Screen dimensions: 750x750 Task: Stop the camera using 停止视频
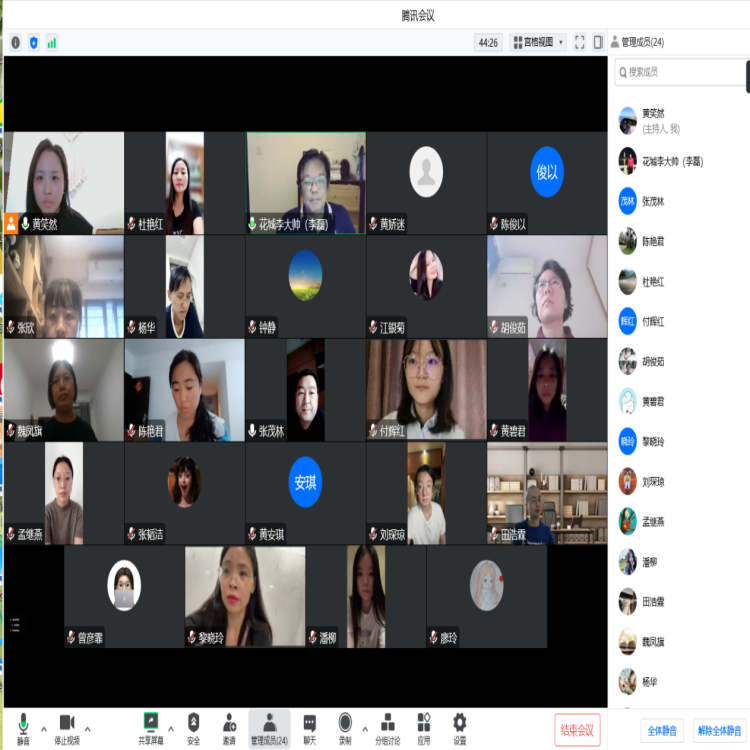coord(67,727)
